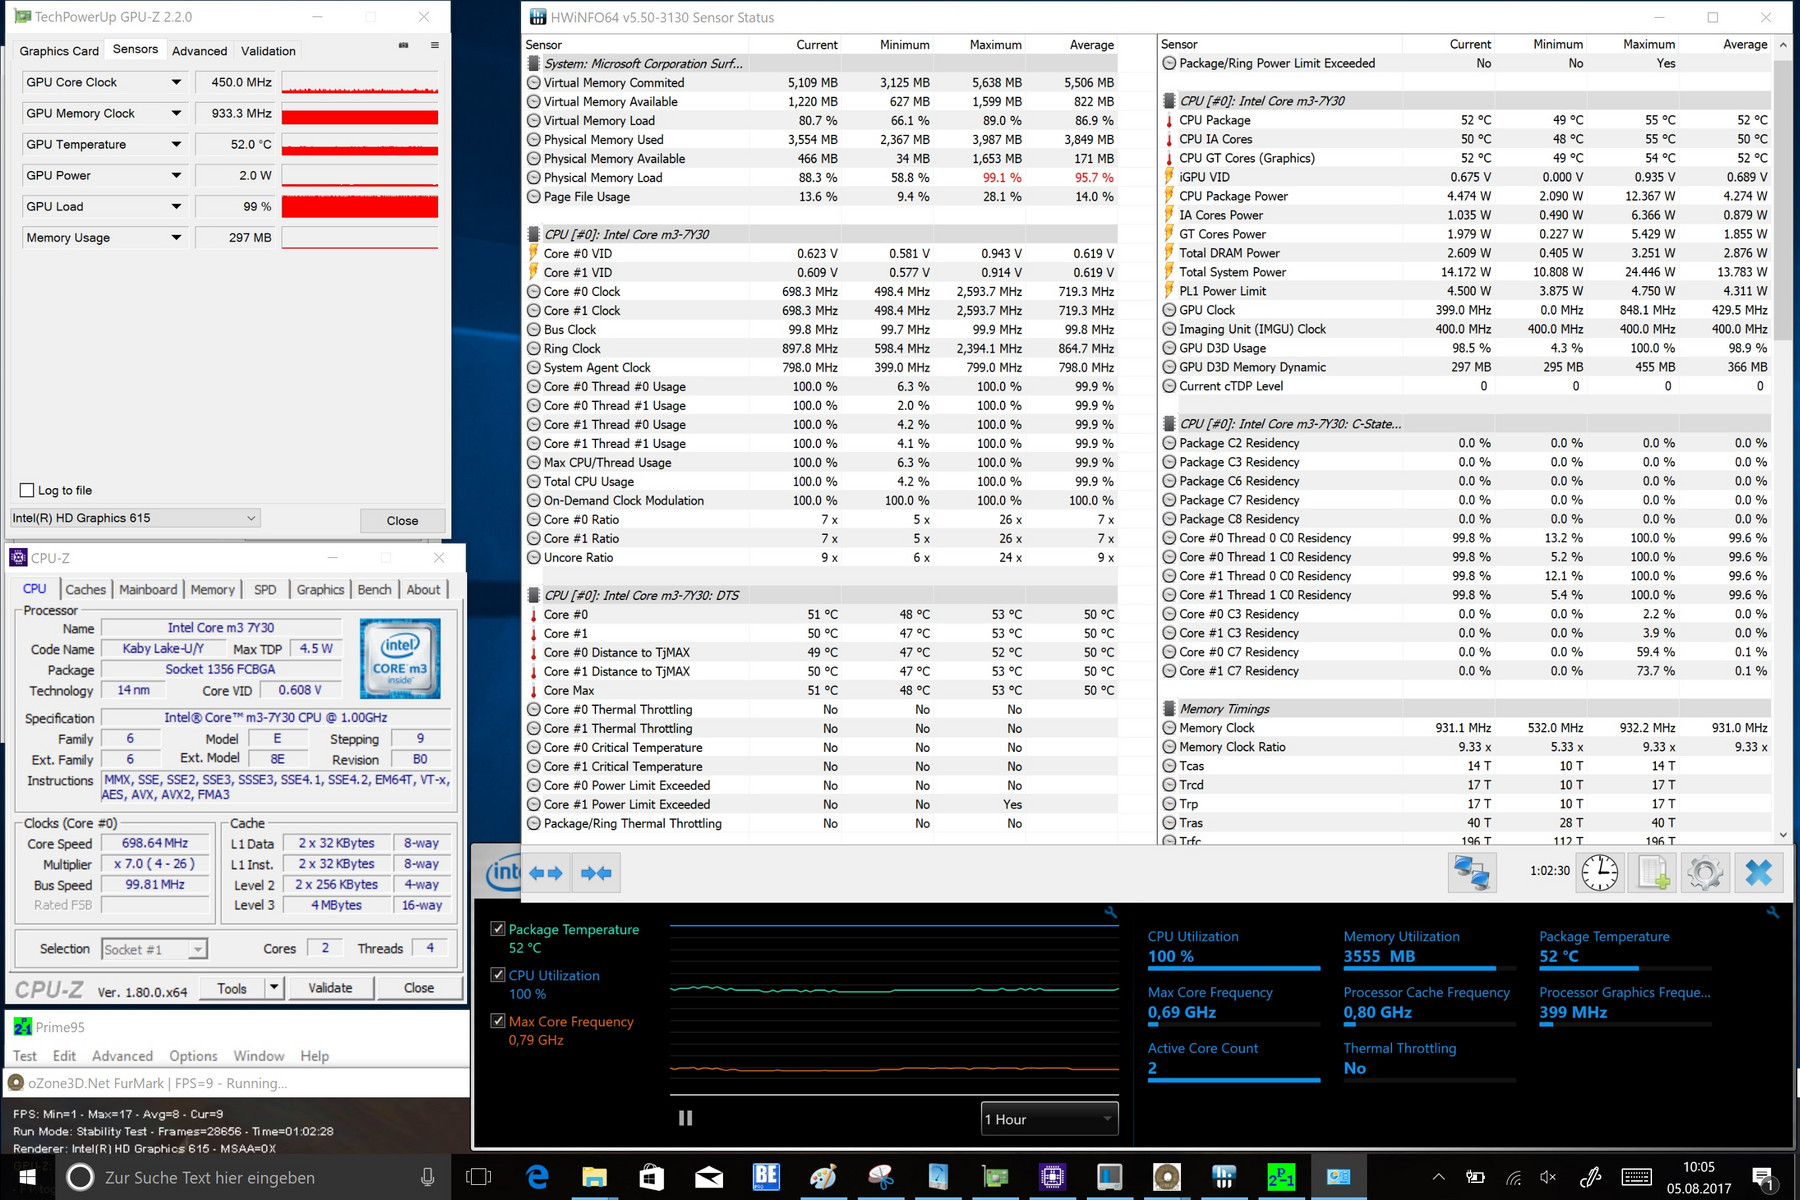The width and height of the screenshot is (1800, 1200).
Task: Switch to the Validation tab in GPU-Z
Action: (268, 51)
